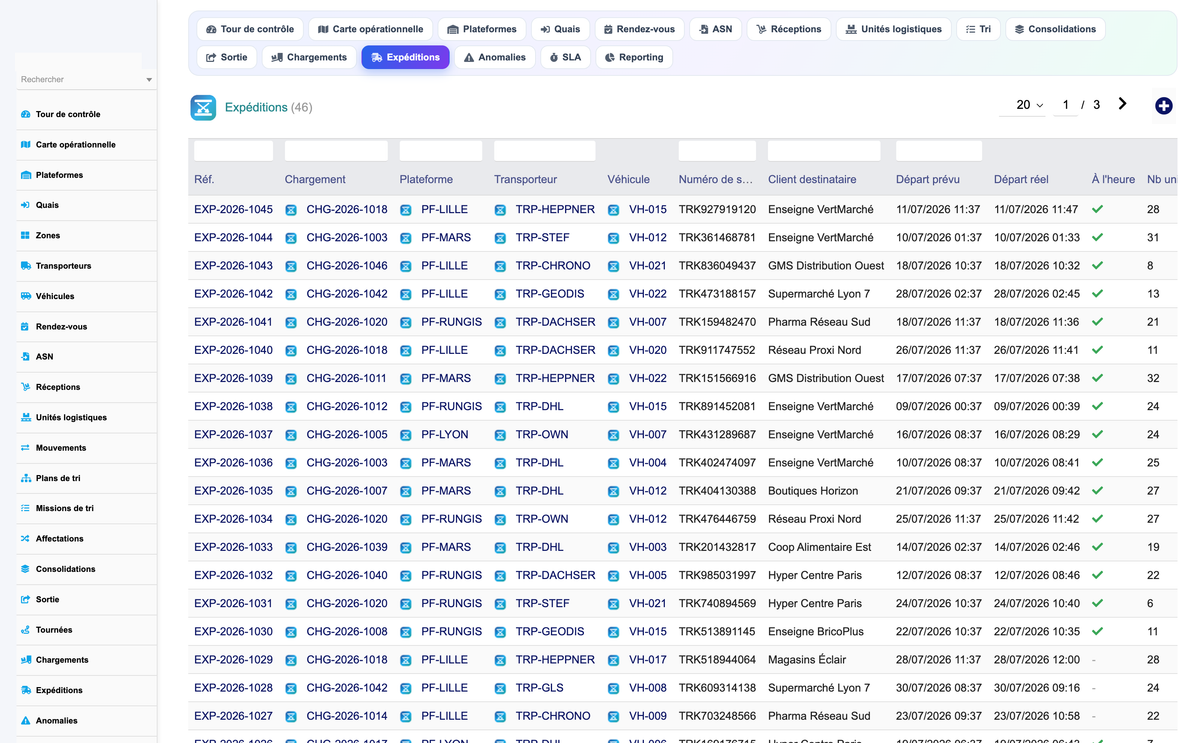1200x743 pixels.
Task: Click sidebar Zones grid icon
Action: (x=25, y=236)
